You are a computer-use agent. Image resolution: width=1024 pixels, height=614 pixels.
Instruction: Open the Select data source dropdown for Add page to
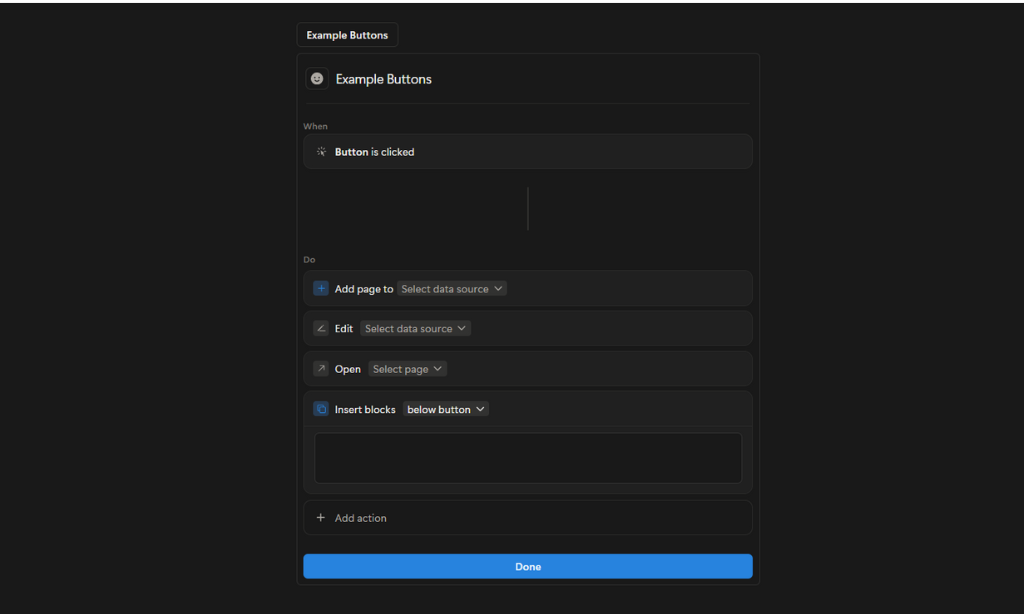point(451,288)
